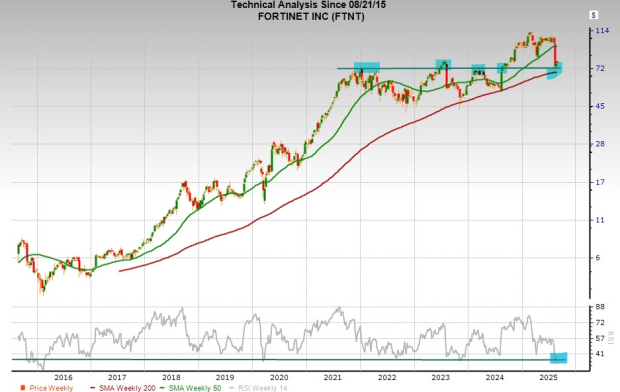The width and height of the screenshot is (620, 392).
Task: Click the 2018 year label on time axis
Action: click(171, 377)
